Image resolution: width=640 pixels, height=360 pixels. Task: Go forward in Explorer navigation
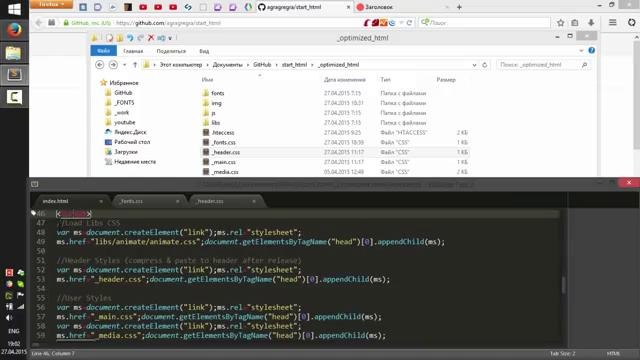[x=113, y=65]
